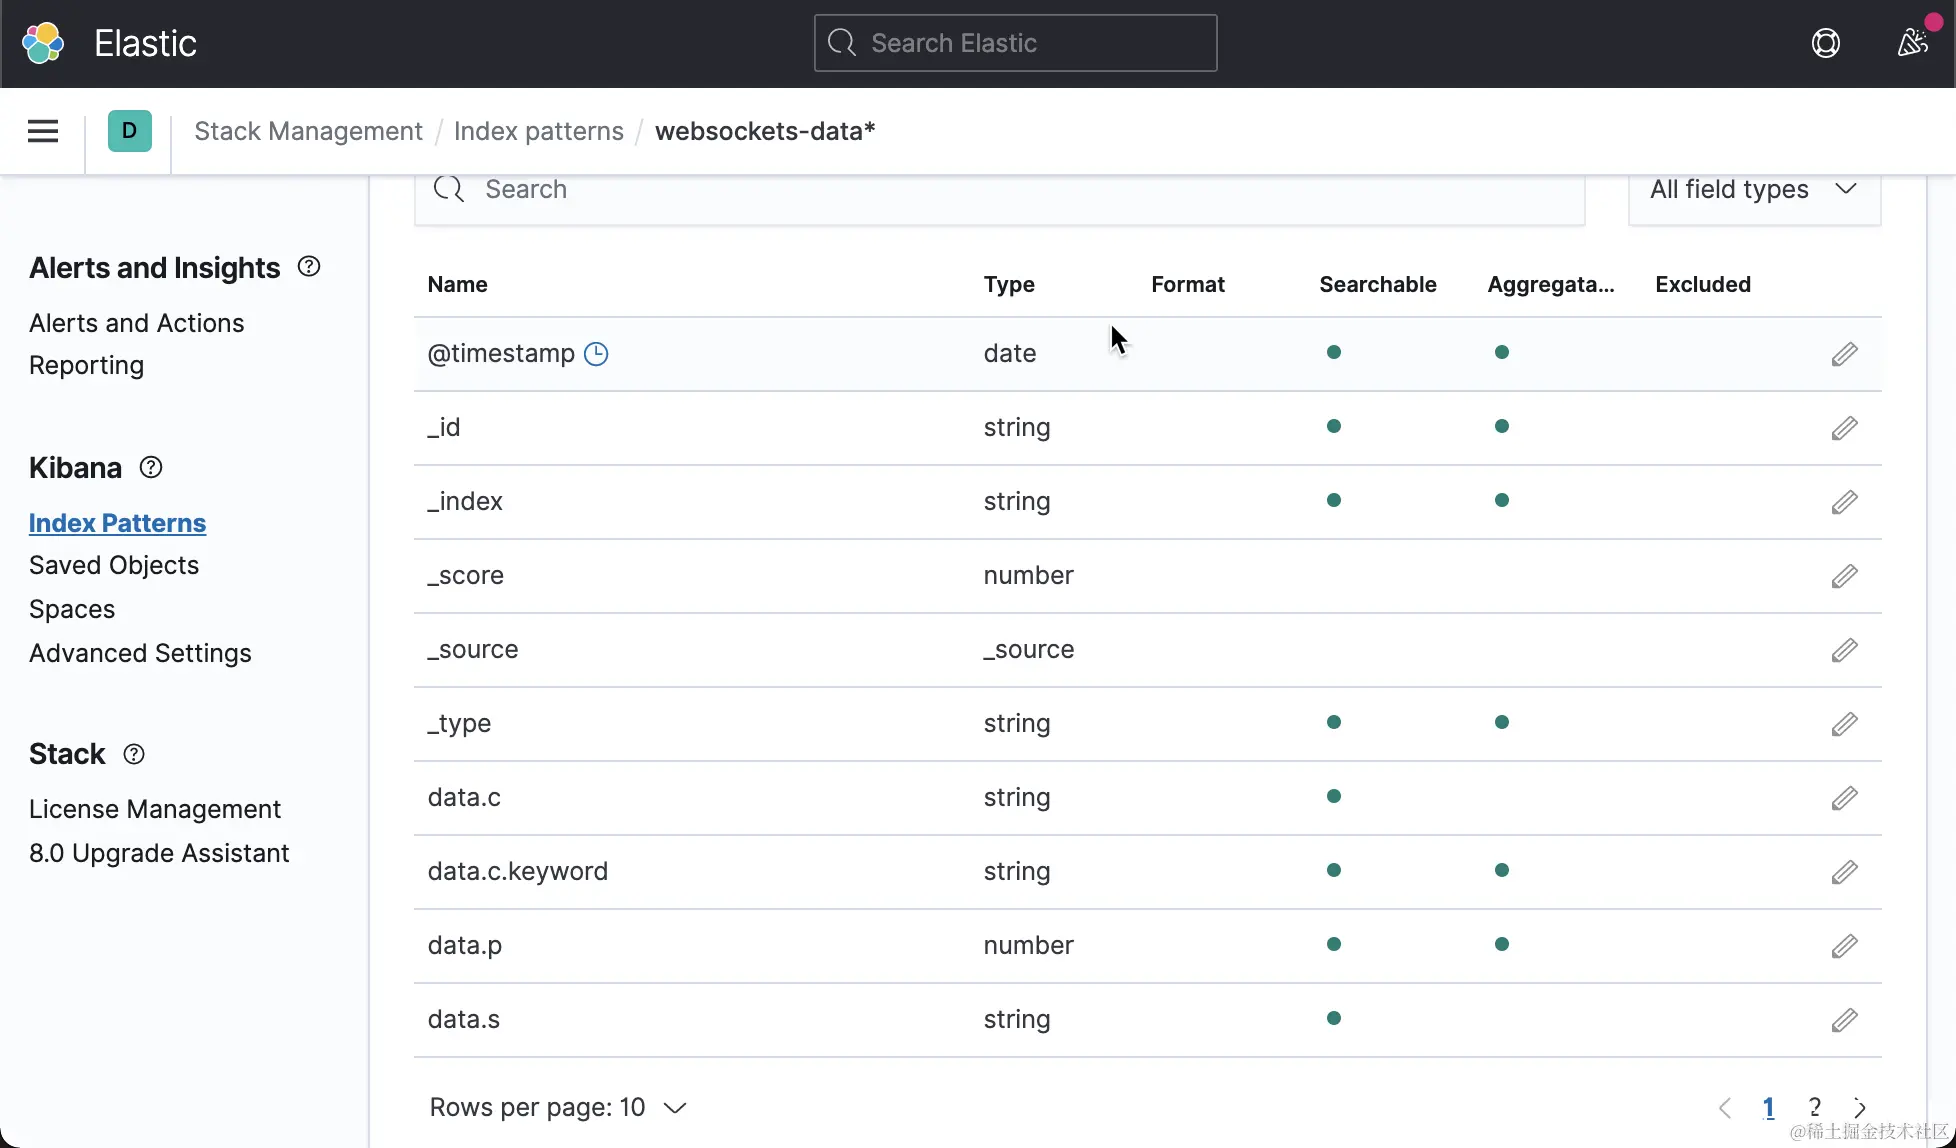1956x1148 pixels.
Task: Go to page 2 of fields
Action: point(1814,1107)
